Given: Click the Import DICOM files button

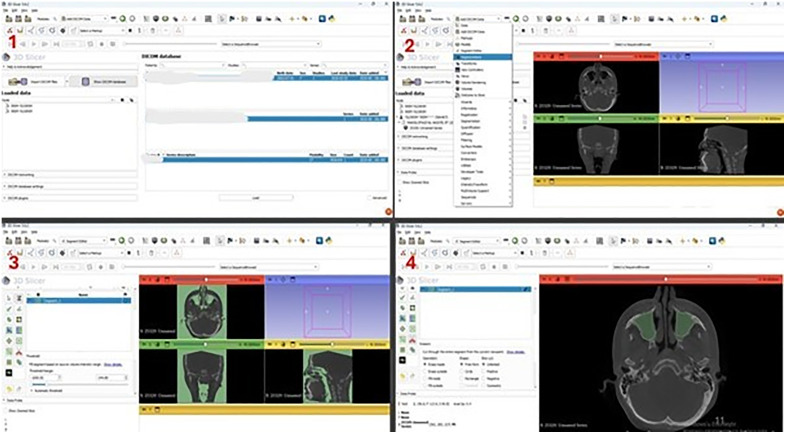Looking at the screenshot, I should (36, 82).
